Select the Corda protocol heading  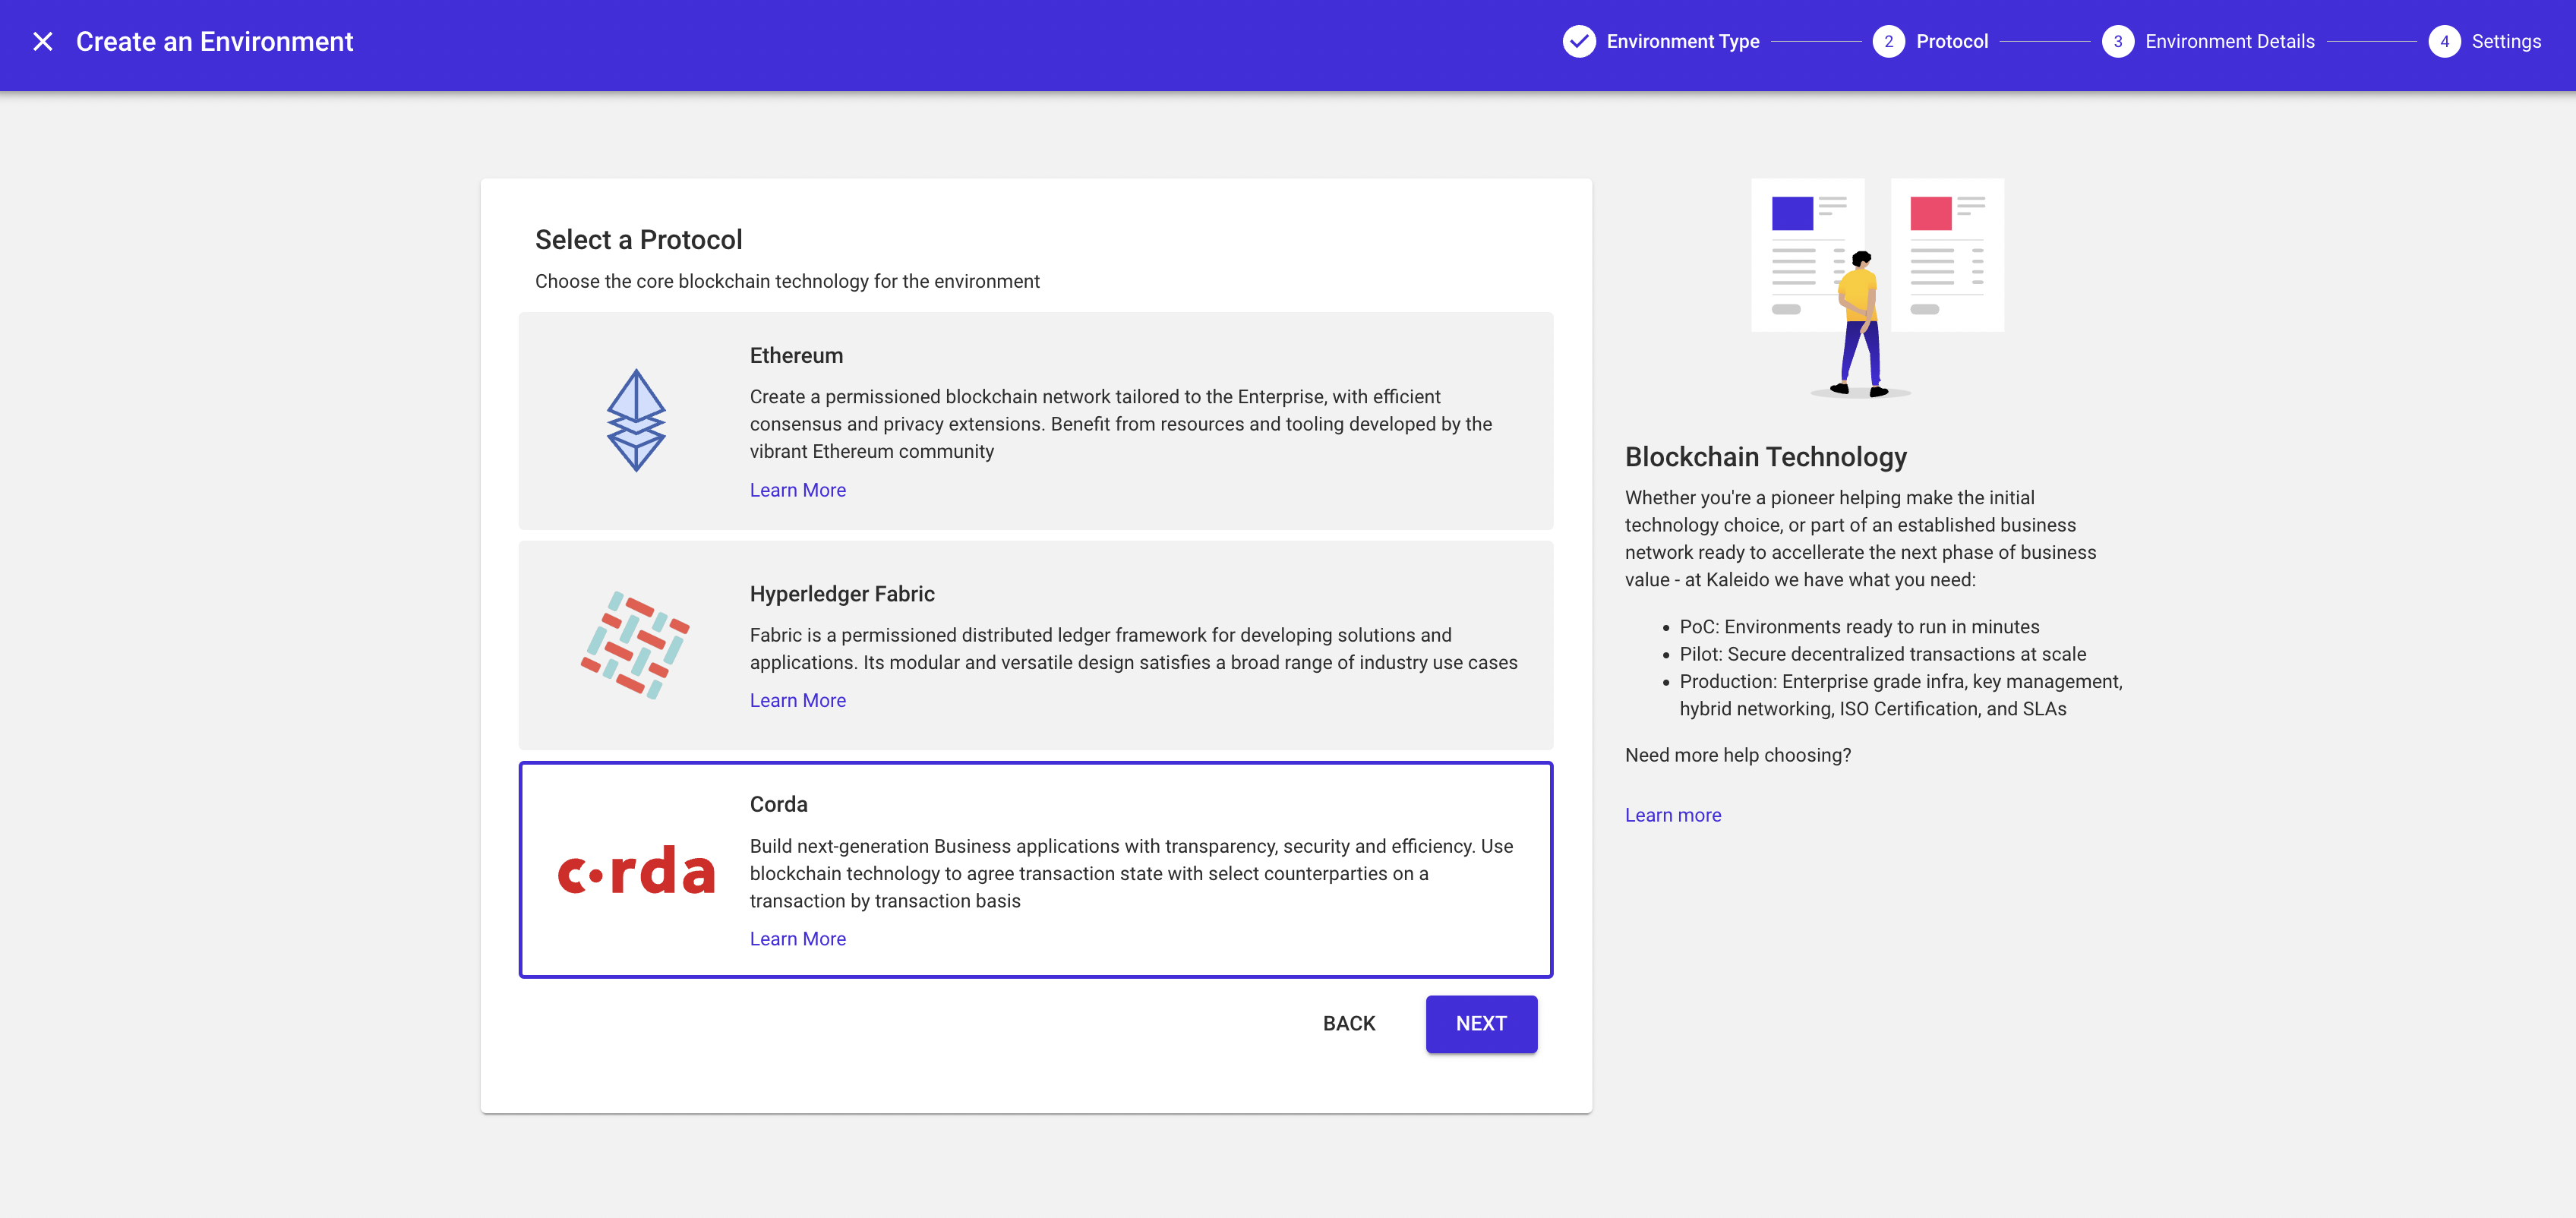click(x=778, y=804)
